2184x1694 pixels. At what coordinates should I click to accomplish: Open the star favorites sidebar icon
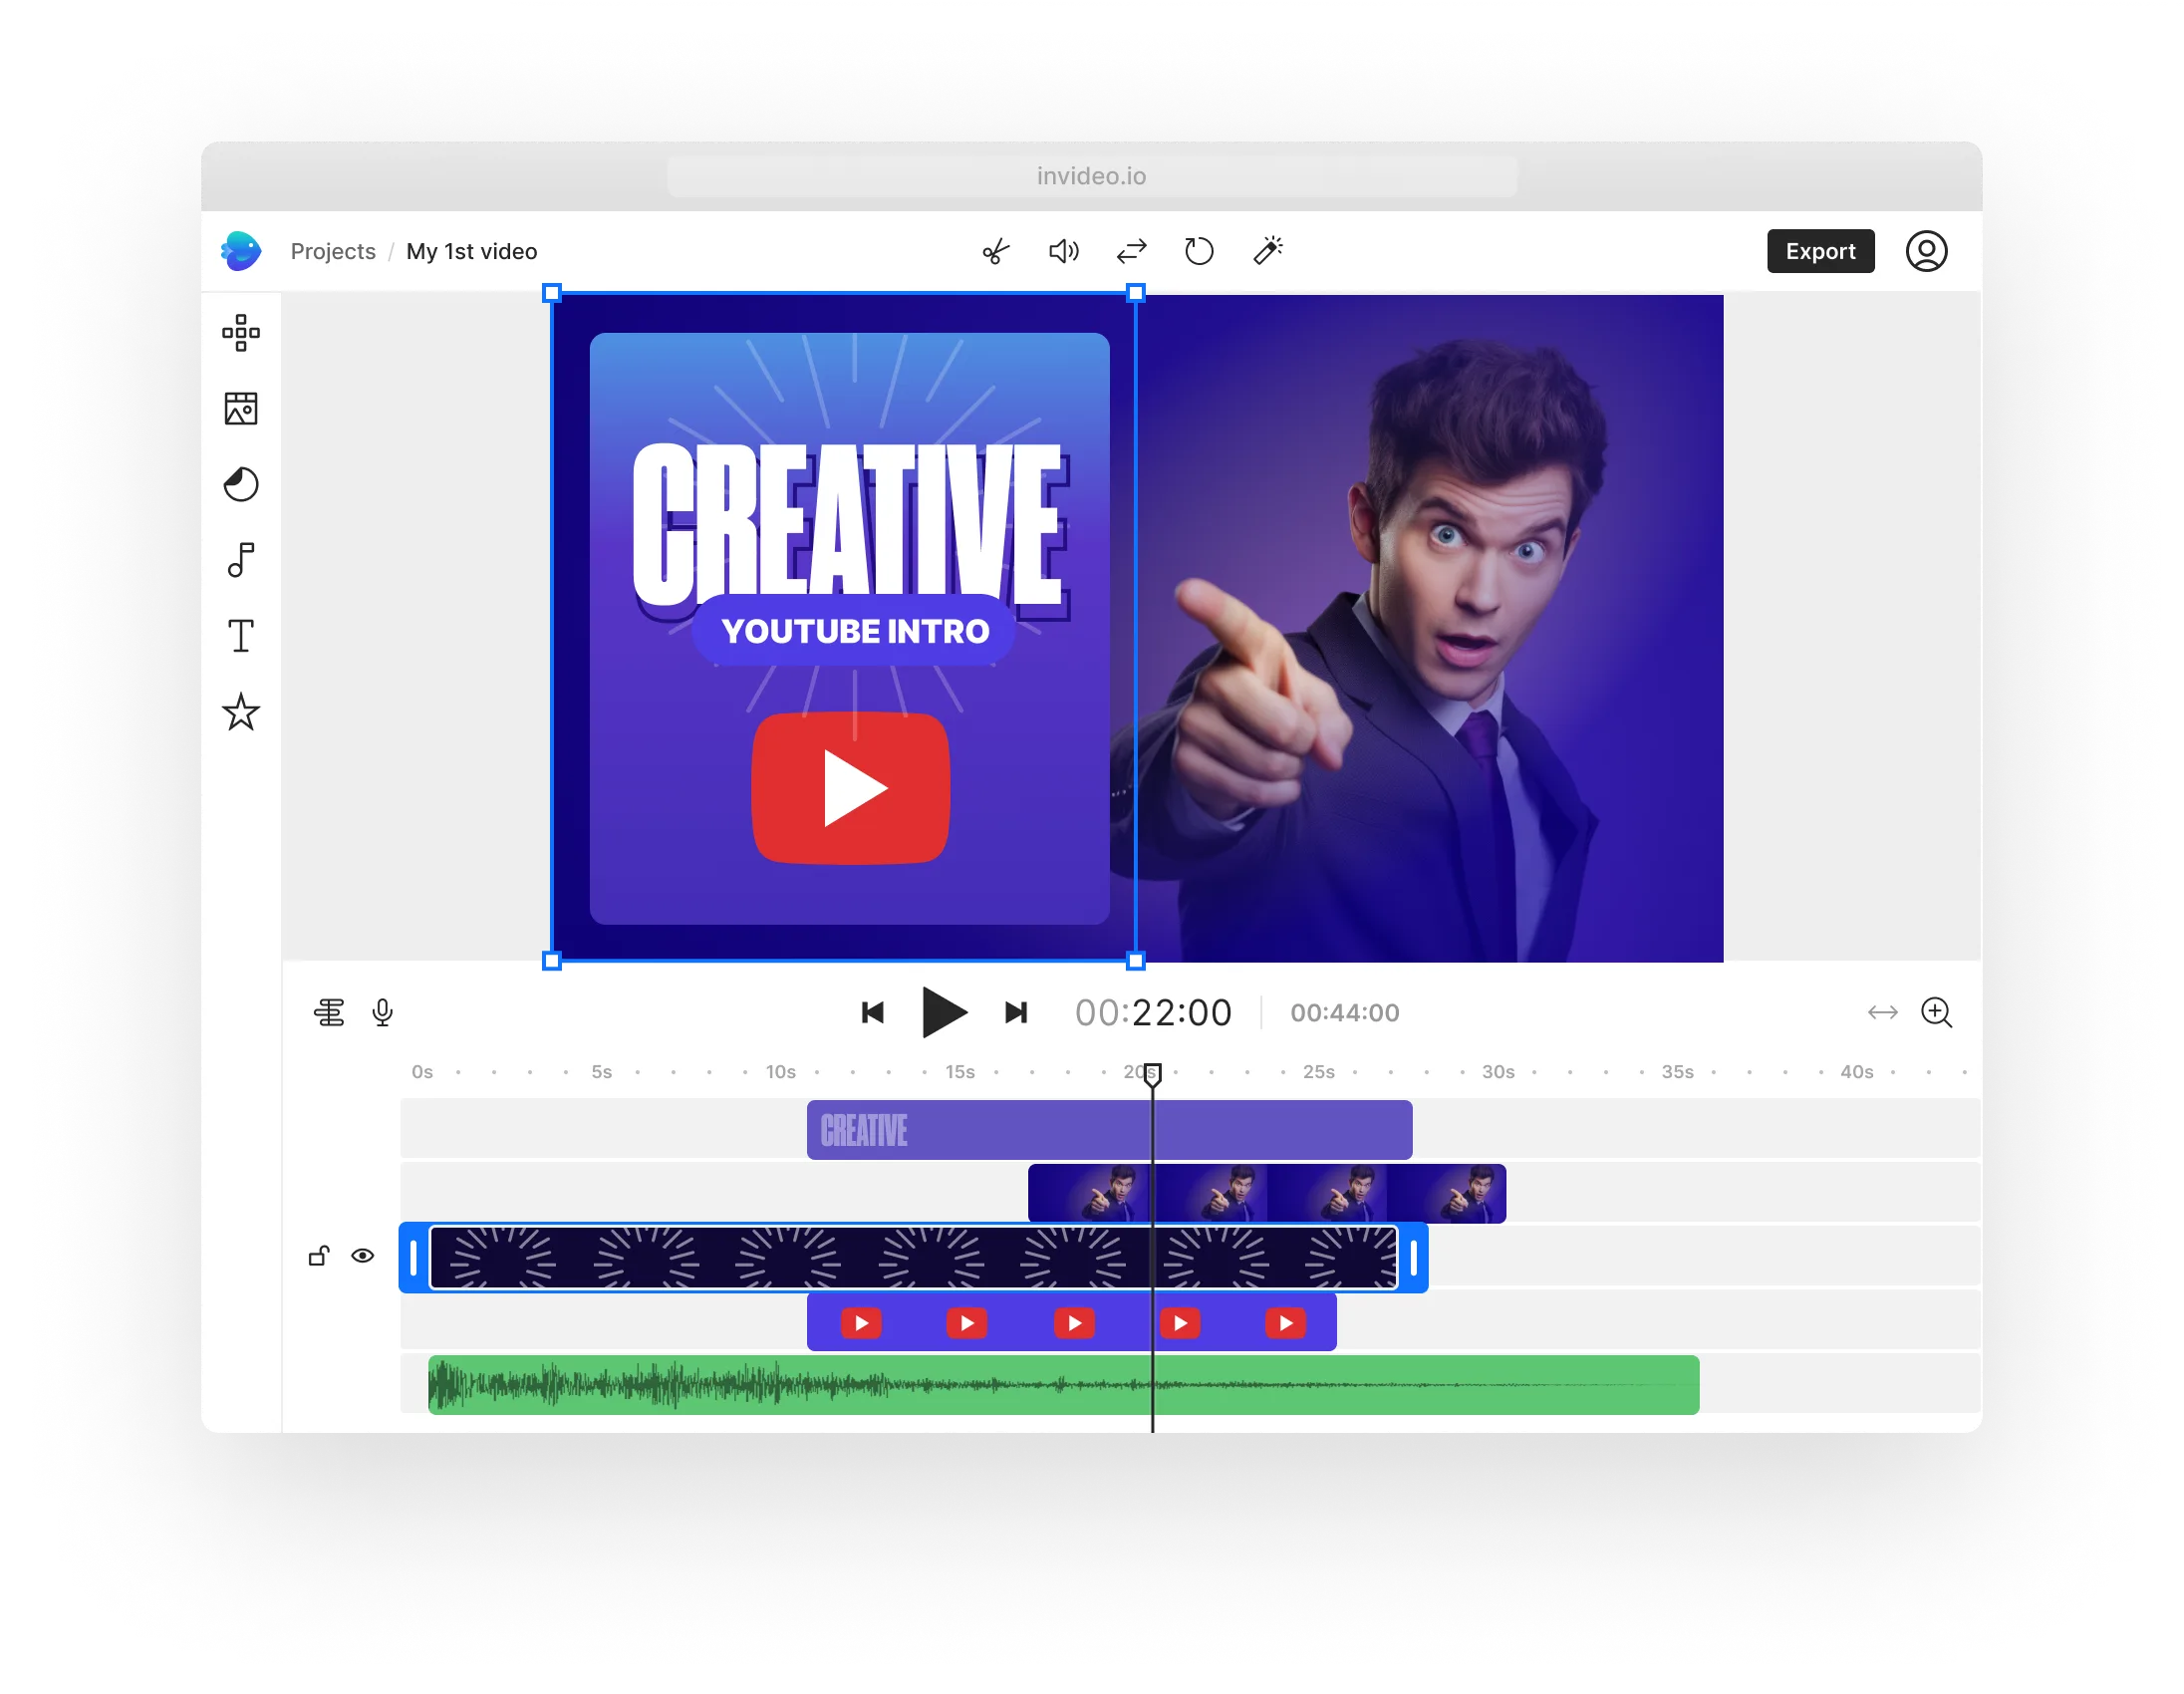click(x=241, y=712)
